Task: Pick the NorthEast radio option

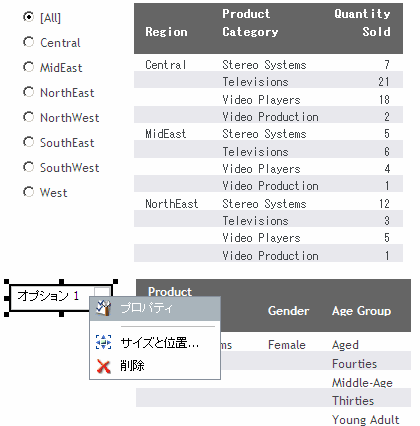Action: click(29, 92)
